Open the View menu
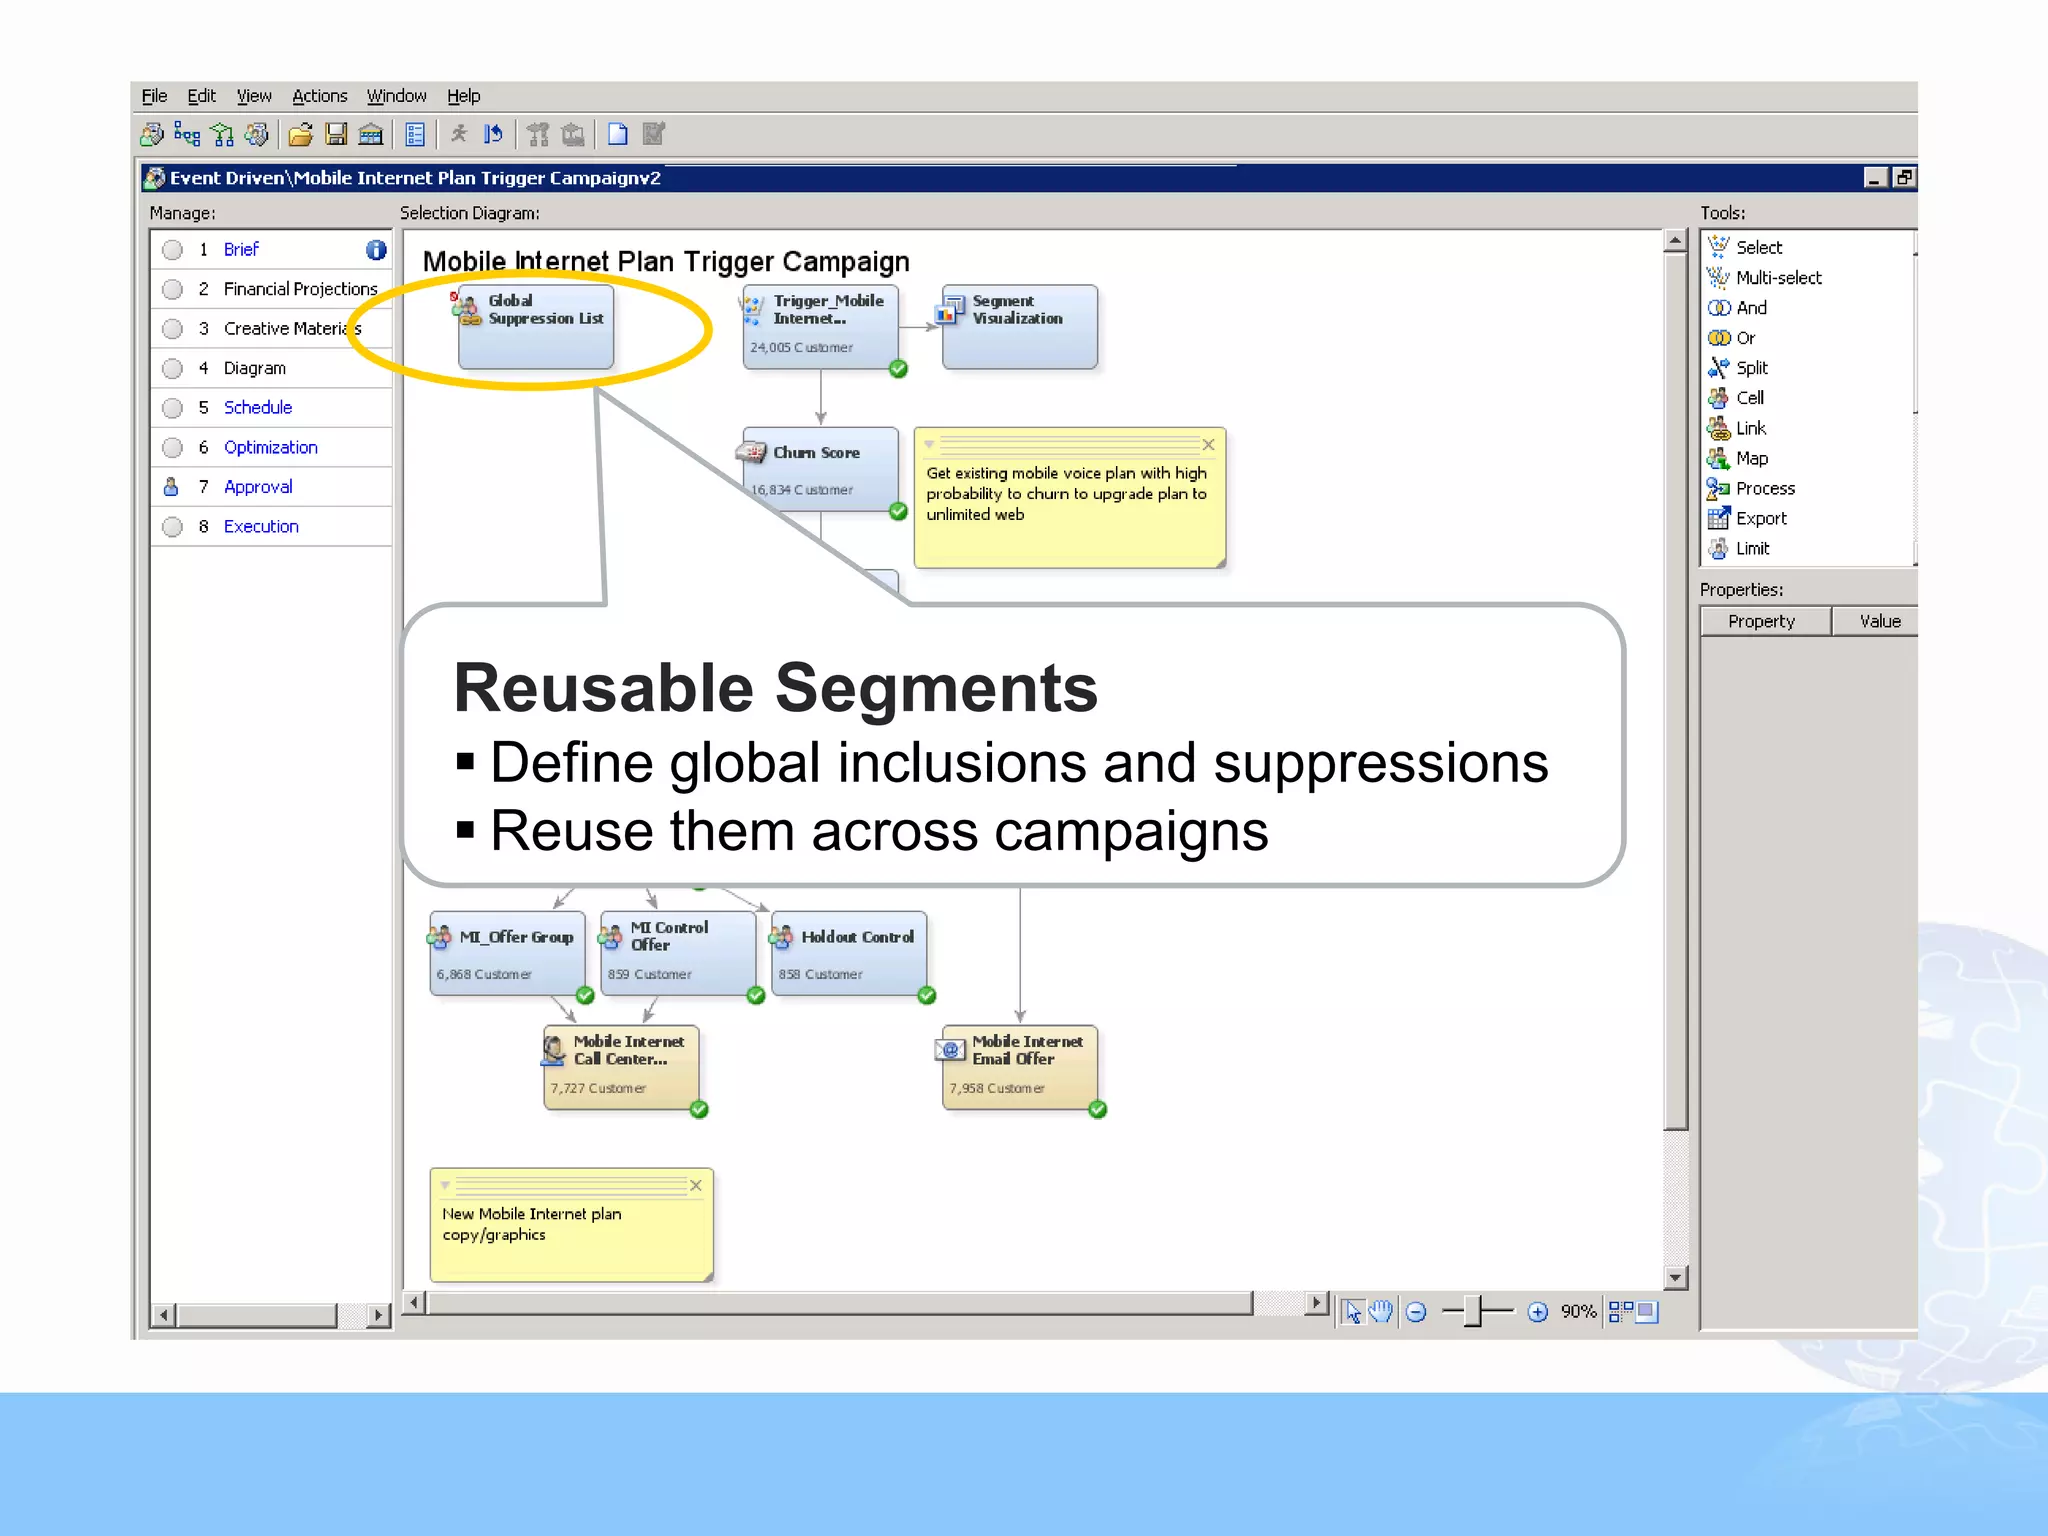This screenshot has width=2048, height=1536. point(253,96)
